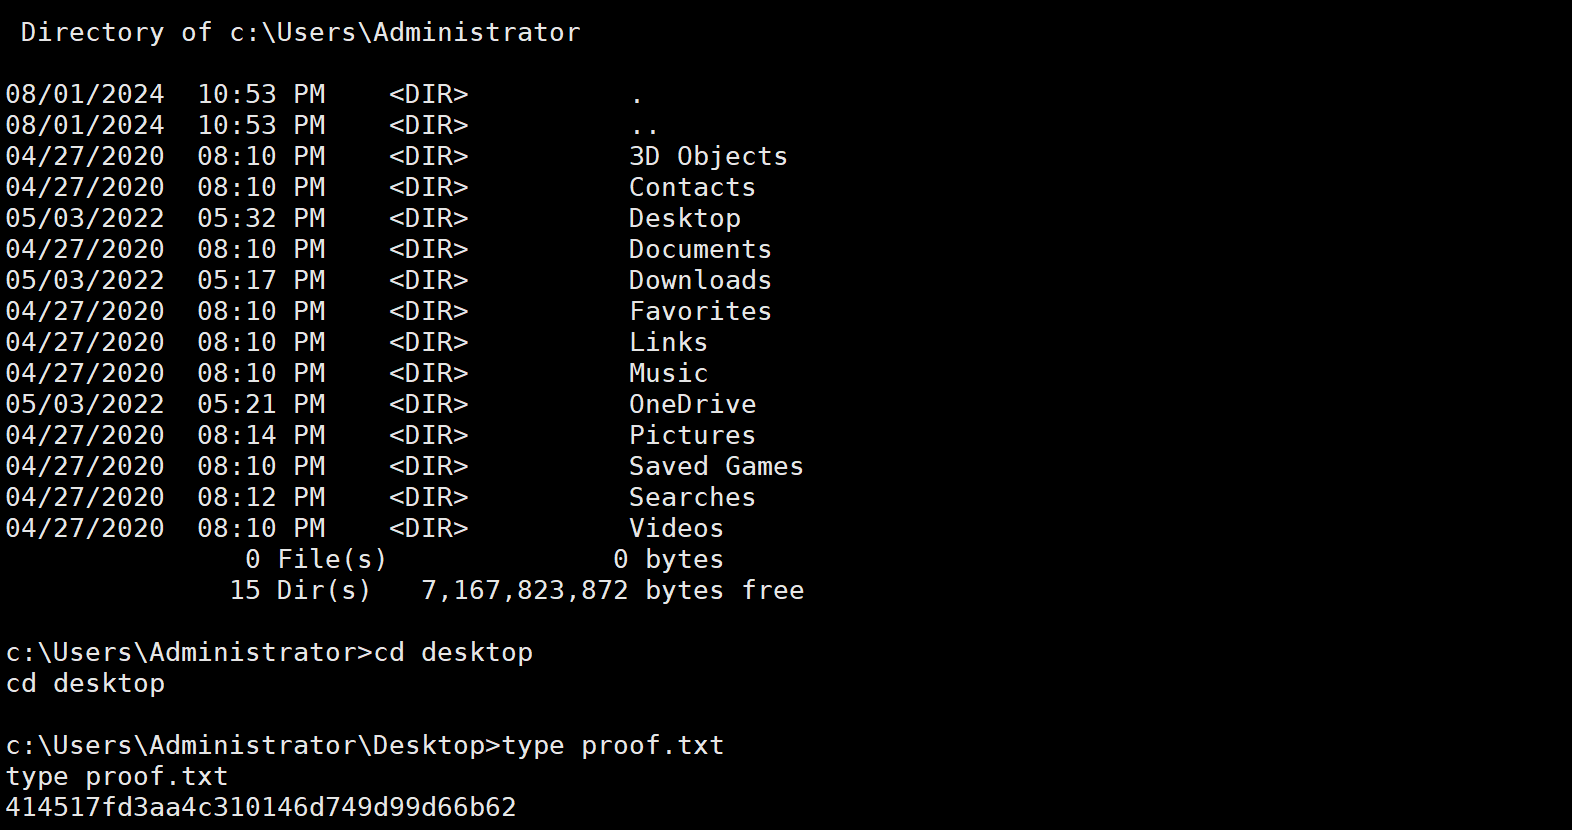Click the '0 File(s)' summary text
The height and width of the screenshot is (830, 1572).
pyautogui.click(x=316, y=560)
